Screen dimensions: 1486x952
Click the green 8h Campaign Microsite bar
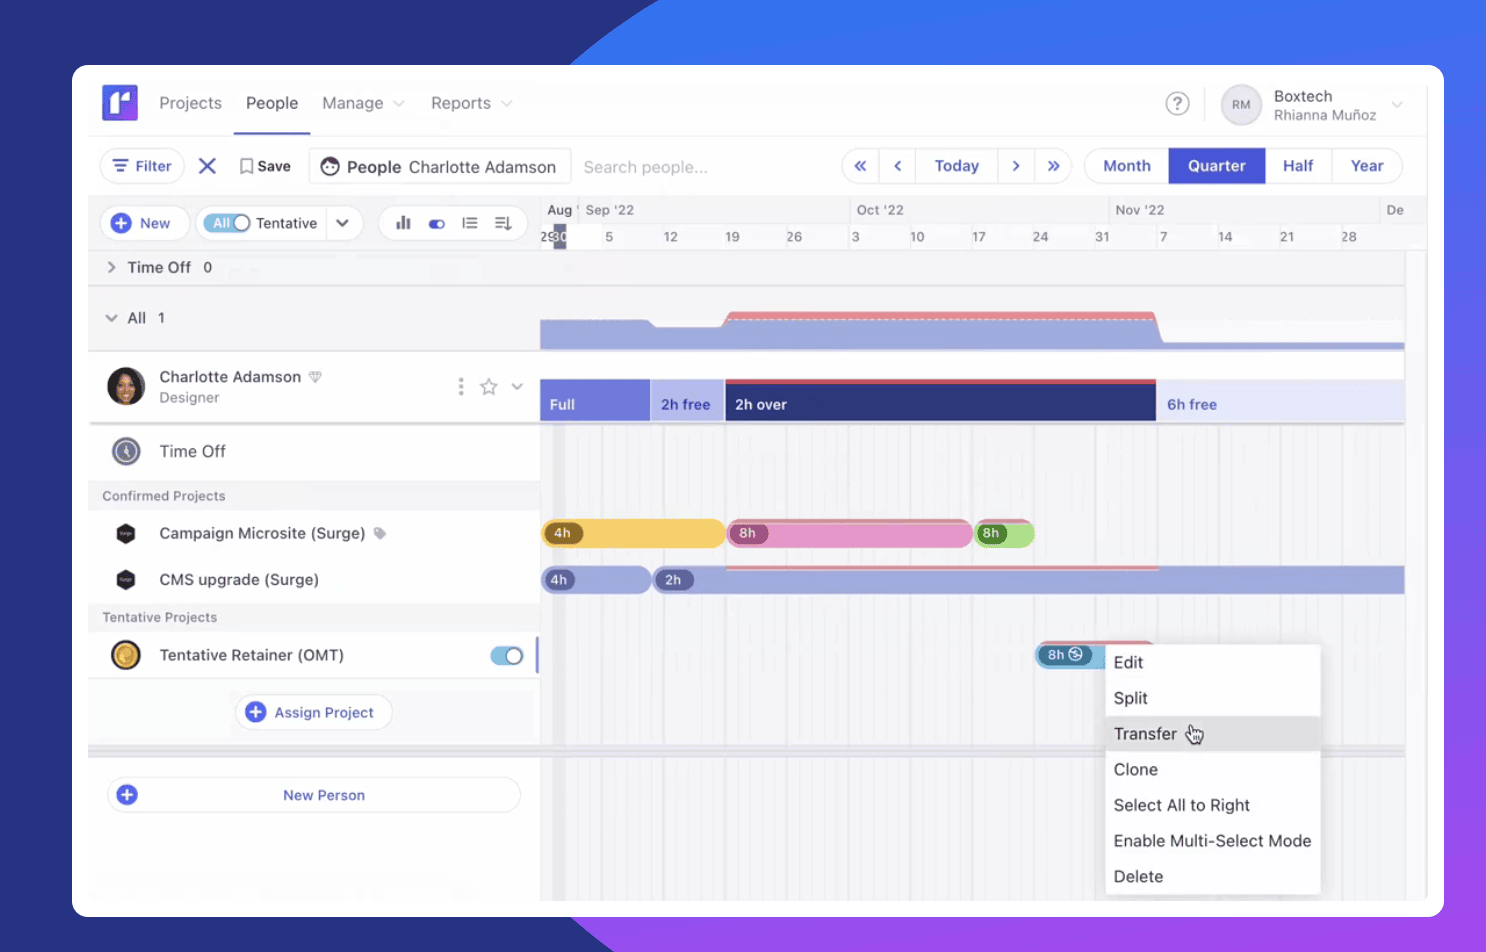[1004, 534]
